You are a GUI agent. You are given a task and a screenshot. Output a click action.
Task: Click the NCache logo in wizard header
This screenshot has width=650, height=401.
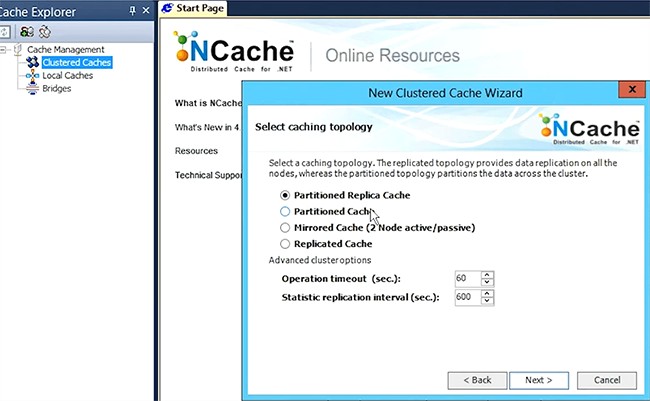[589, 129]
